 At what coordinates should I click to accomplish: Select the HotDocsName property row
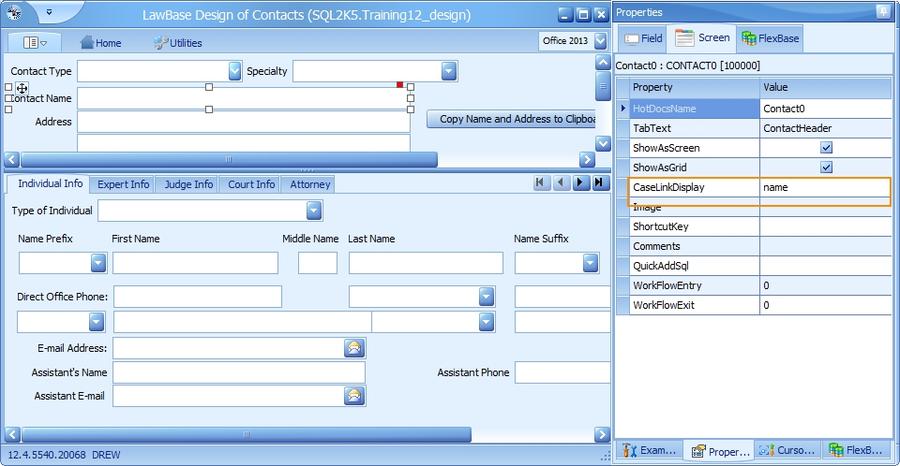(754, 108)
